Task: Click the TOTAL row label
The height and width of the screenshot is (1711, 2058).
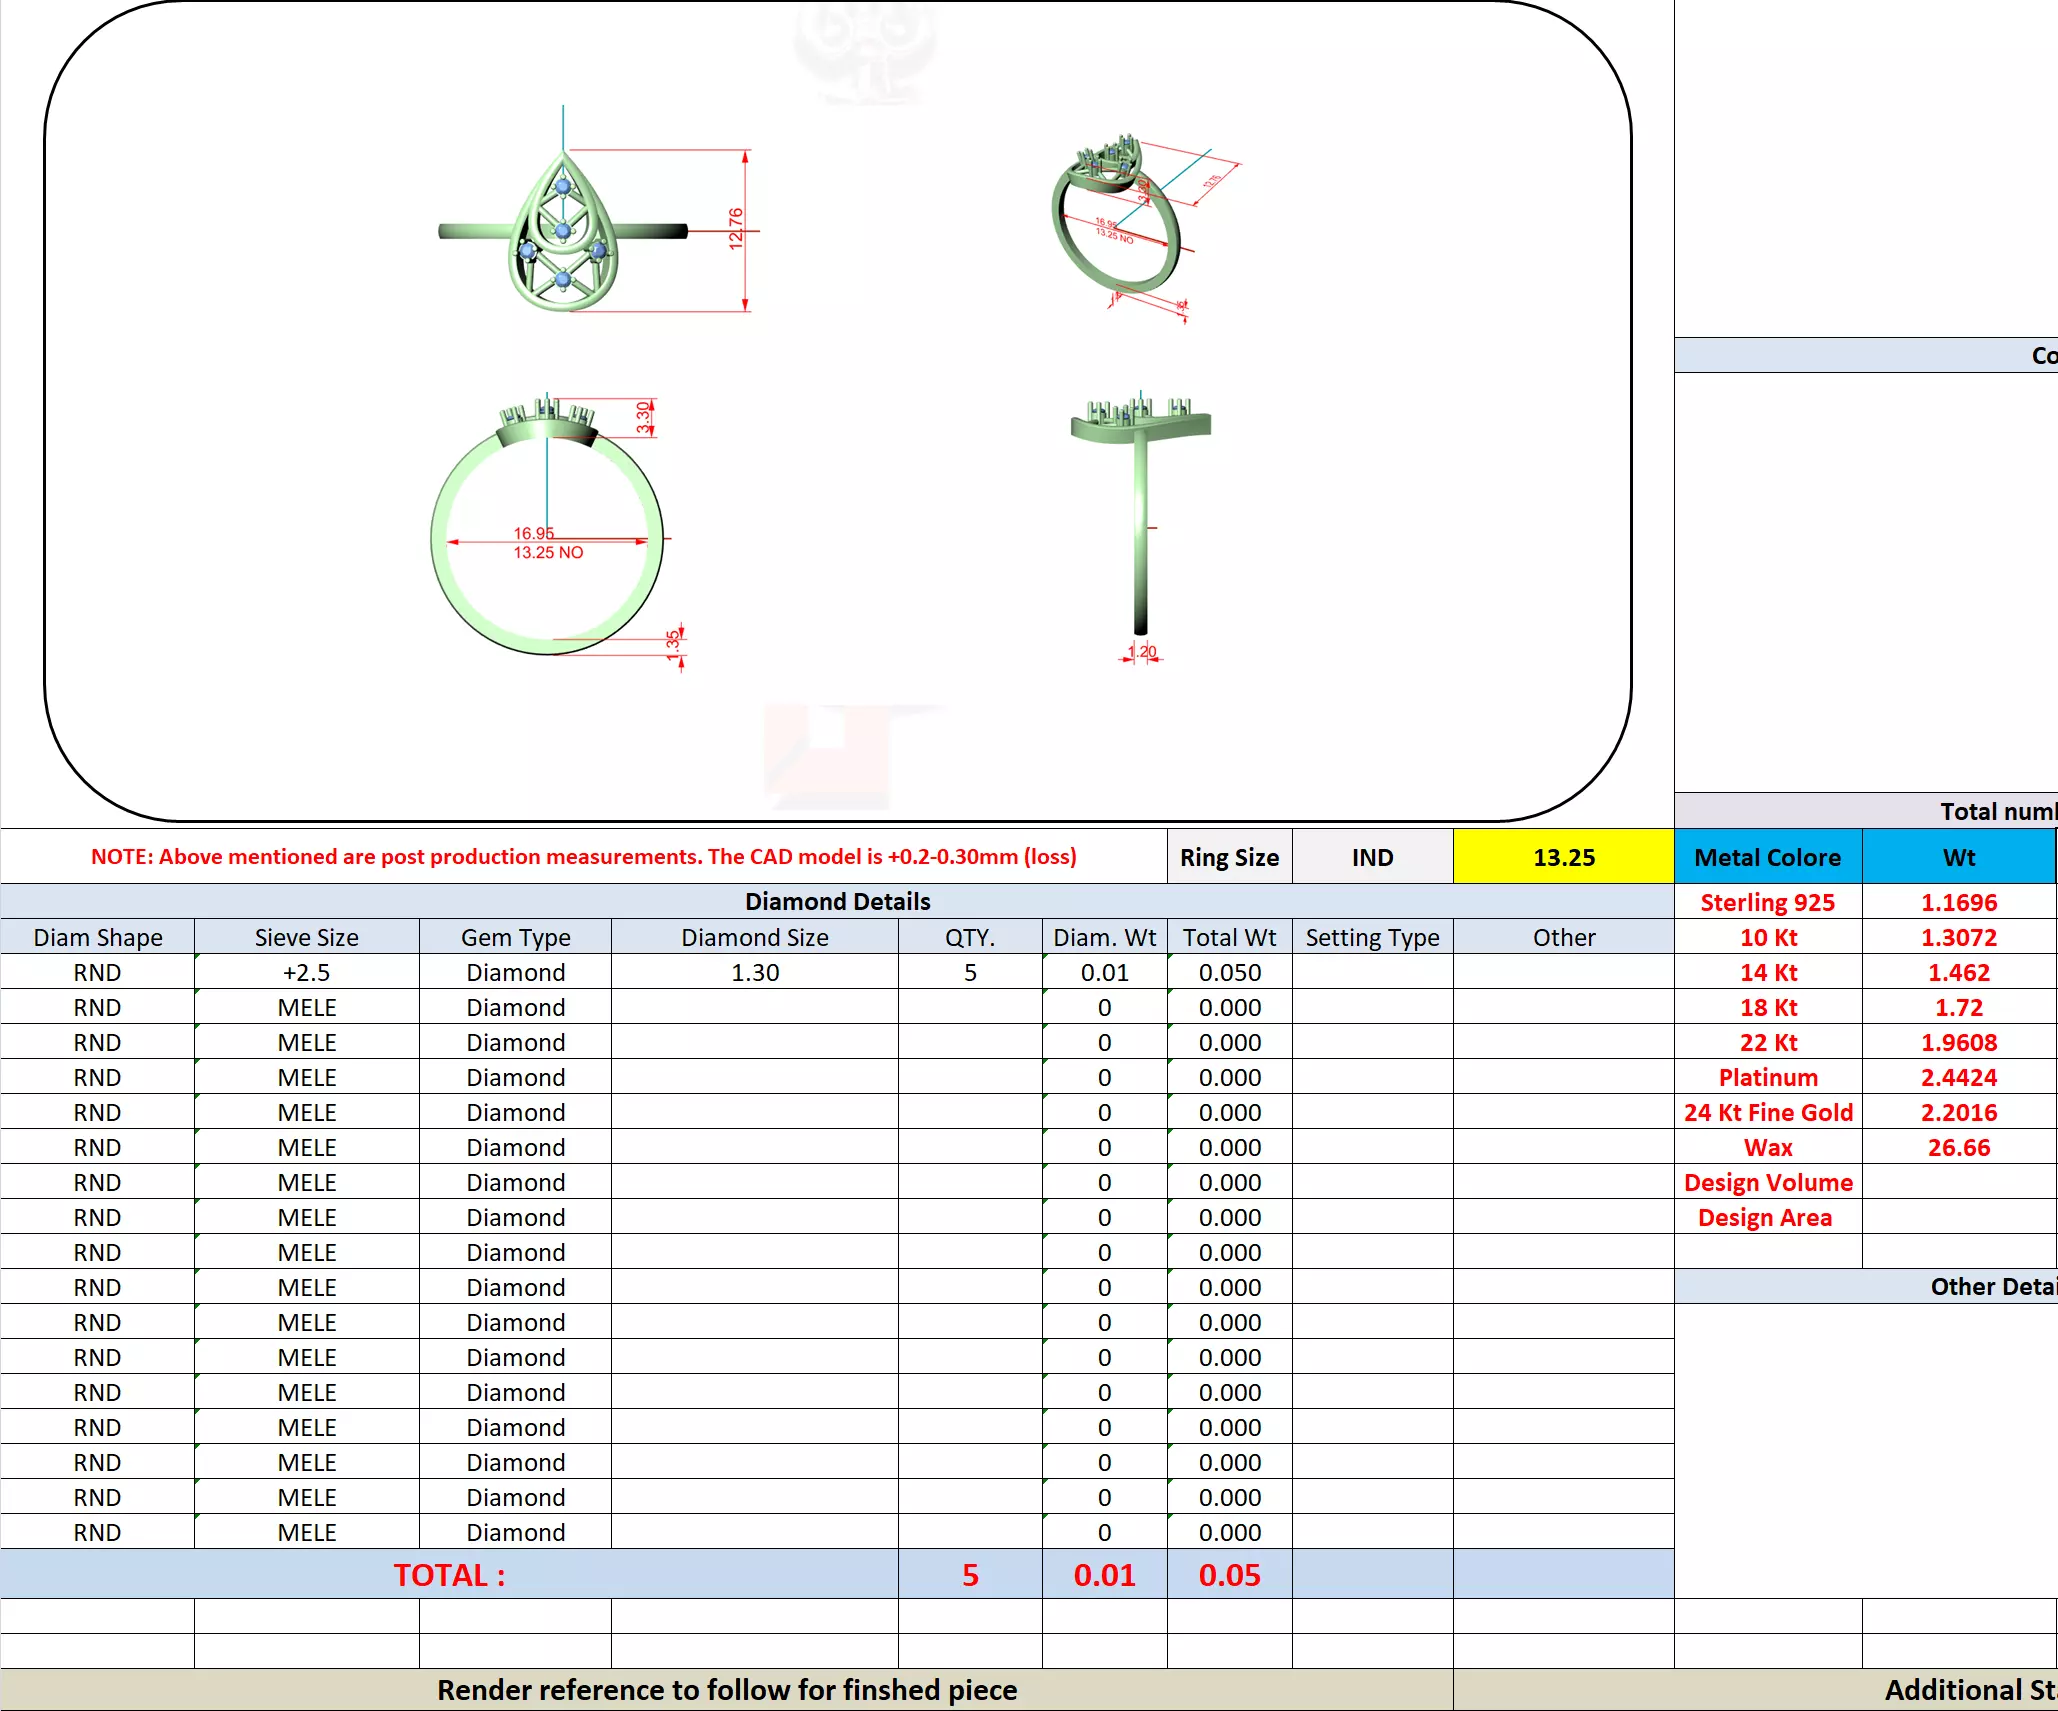Action: 449,1575
